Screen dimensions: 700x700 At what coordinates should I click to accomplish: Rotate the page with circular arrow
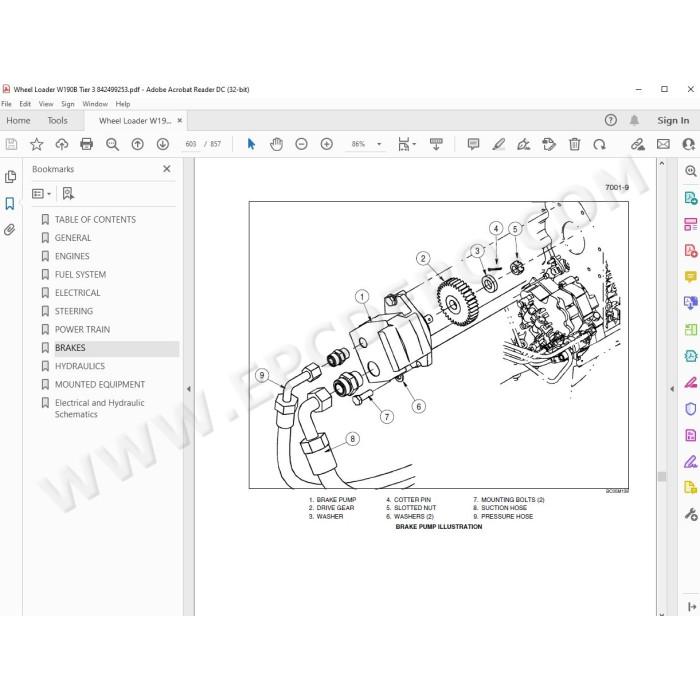coord(600,144)
